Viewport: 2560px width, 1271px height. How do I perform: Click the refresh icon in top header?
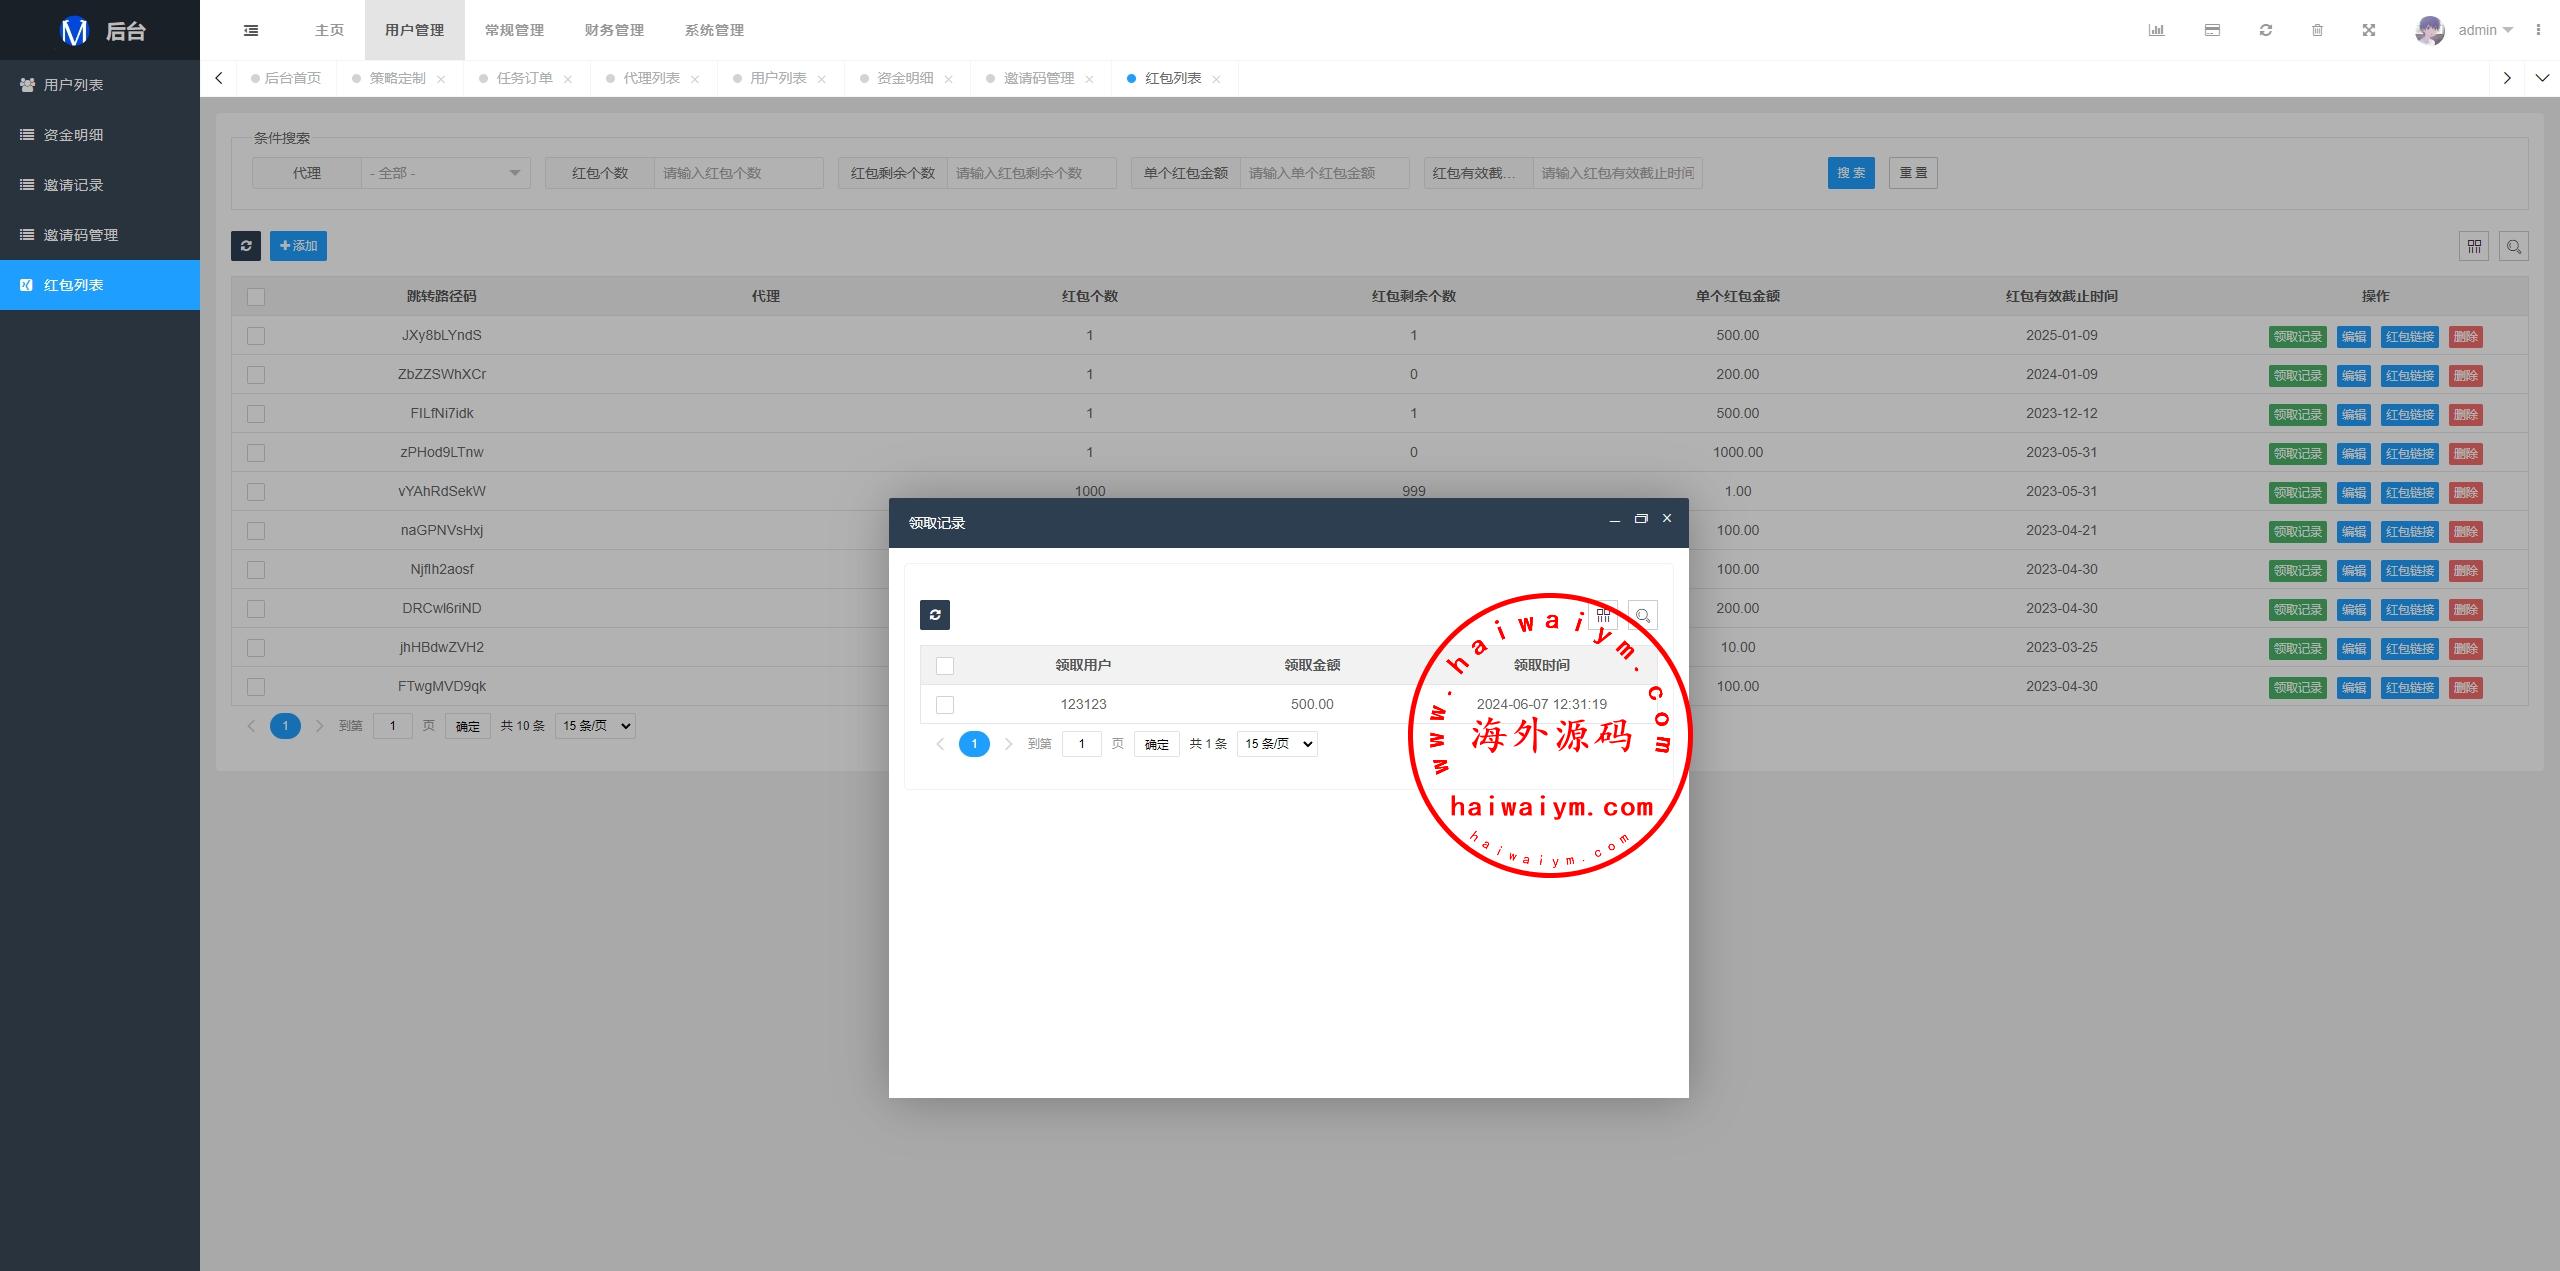tap(2266, 30)
